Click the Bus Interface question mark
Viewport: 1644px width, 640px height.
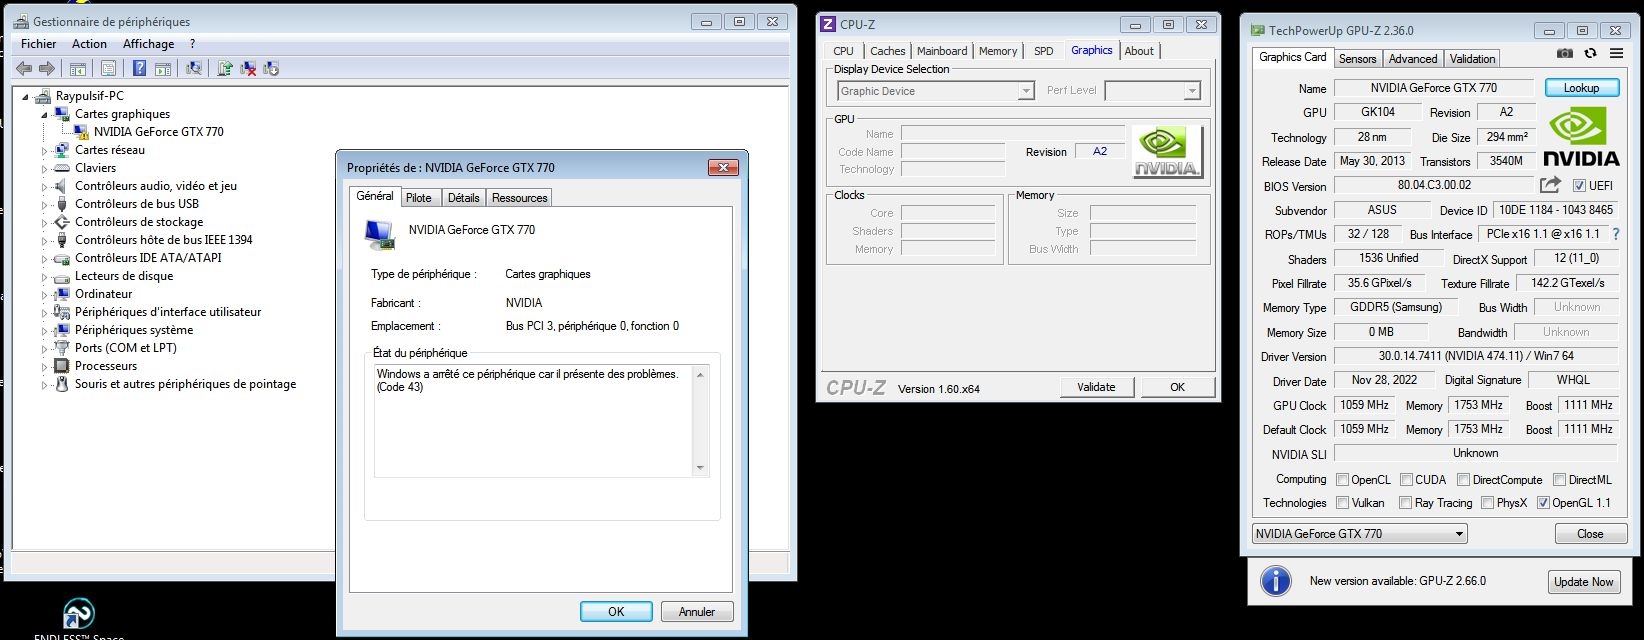pos(1615,234)
